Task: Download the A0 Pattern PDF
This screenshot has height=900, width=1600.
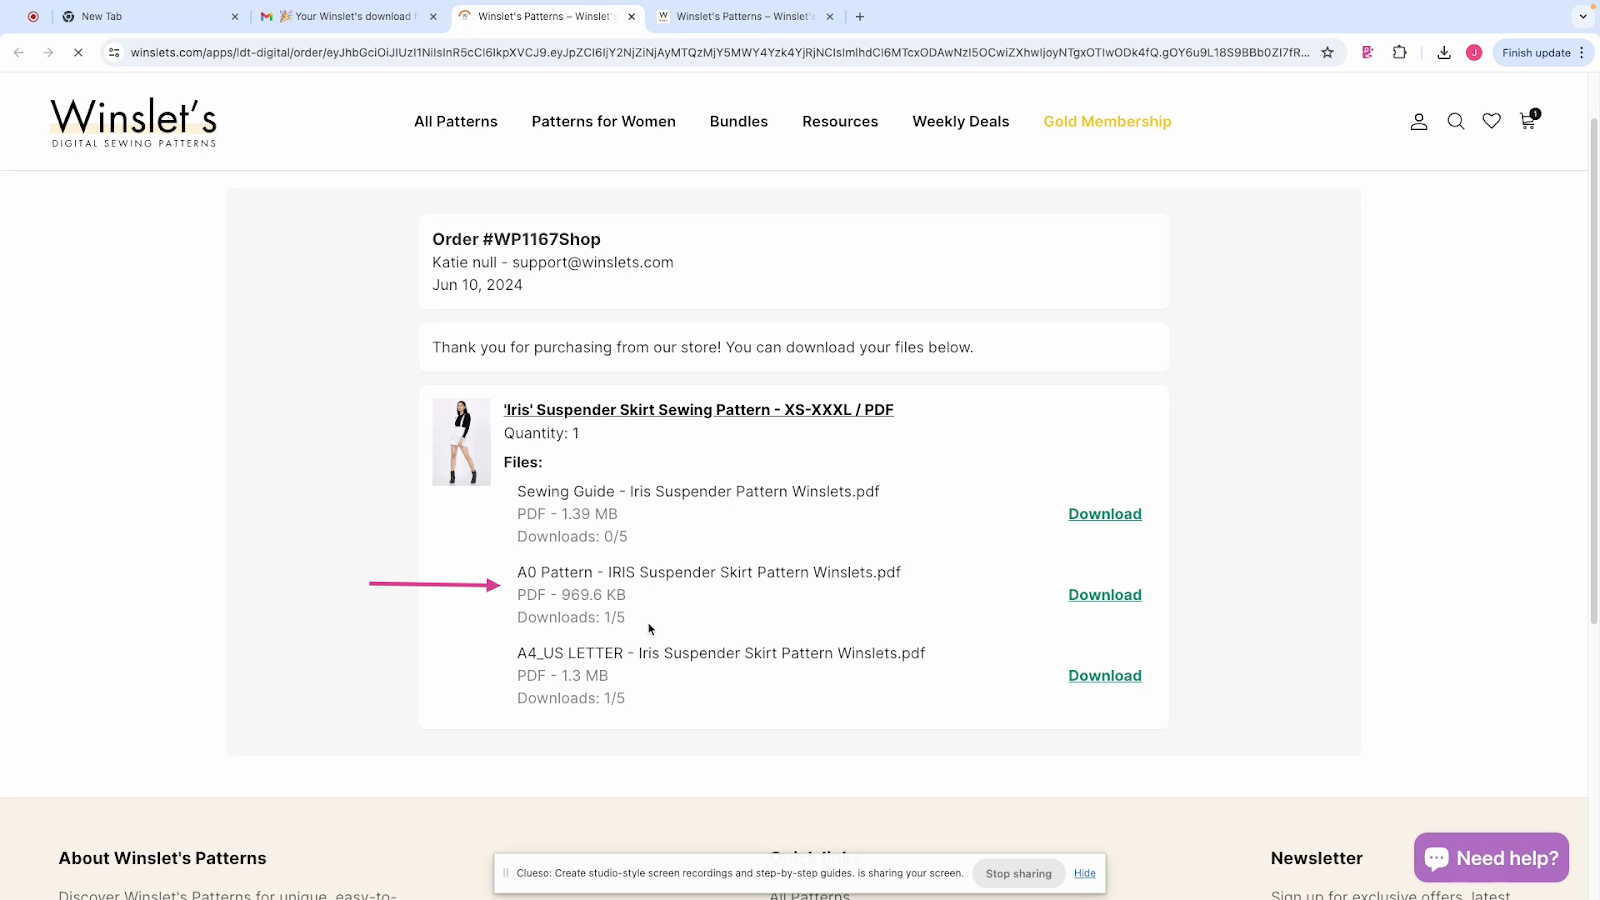Action: [1105, 595]
